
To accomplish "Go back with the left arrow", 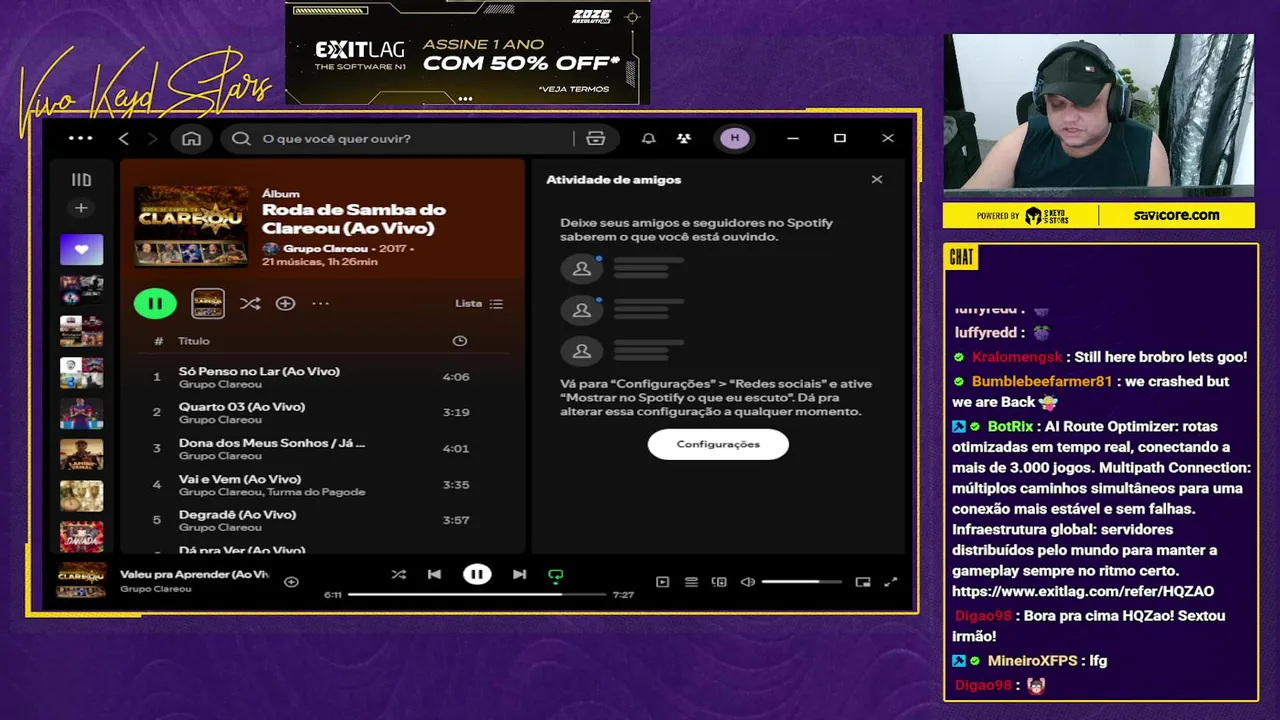I will coord(124,139).
